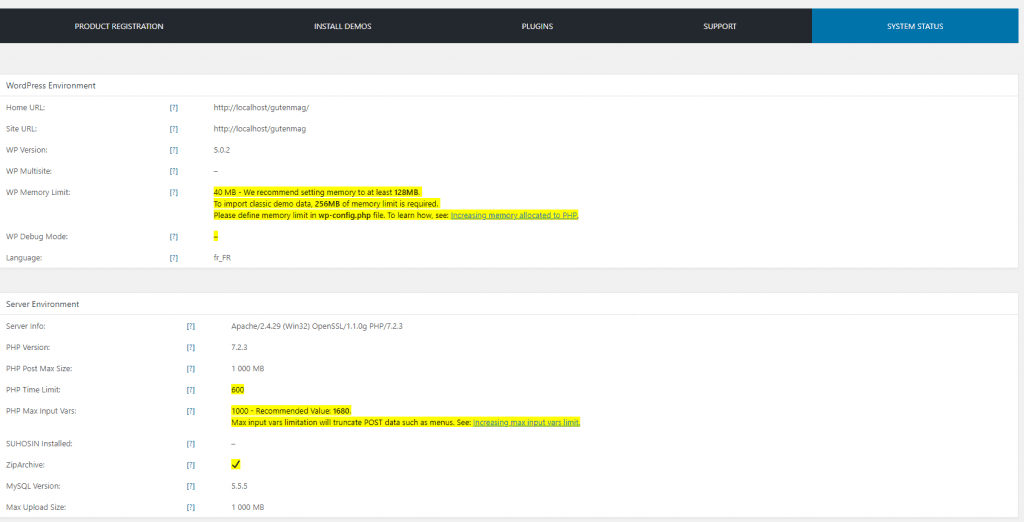Switch to the Install Demos tab

(342, 26)
